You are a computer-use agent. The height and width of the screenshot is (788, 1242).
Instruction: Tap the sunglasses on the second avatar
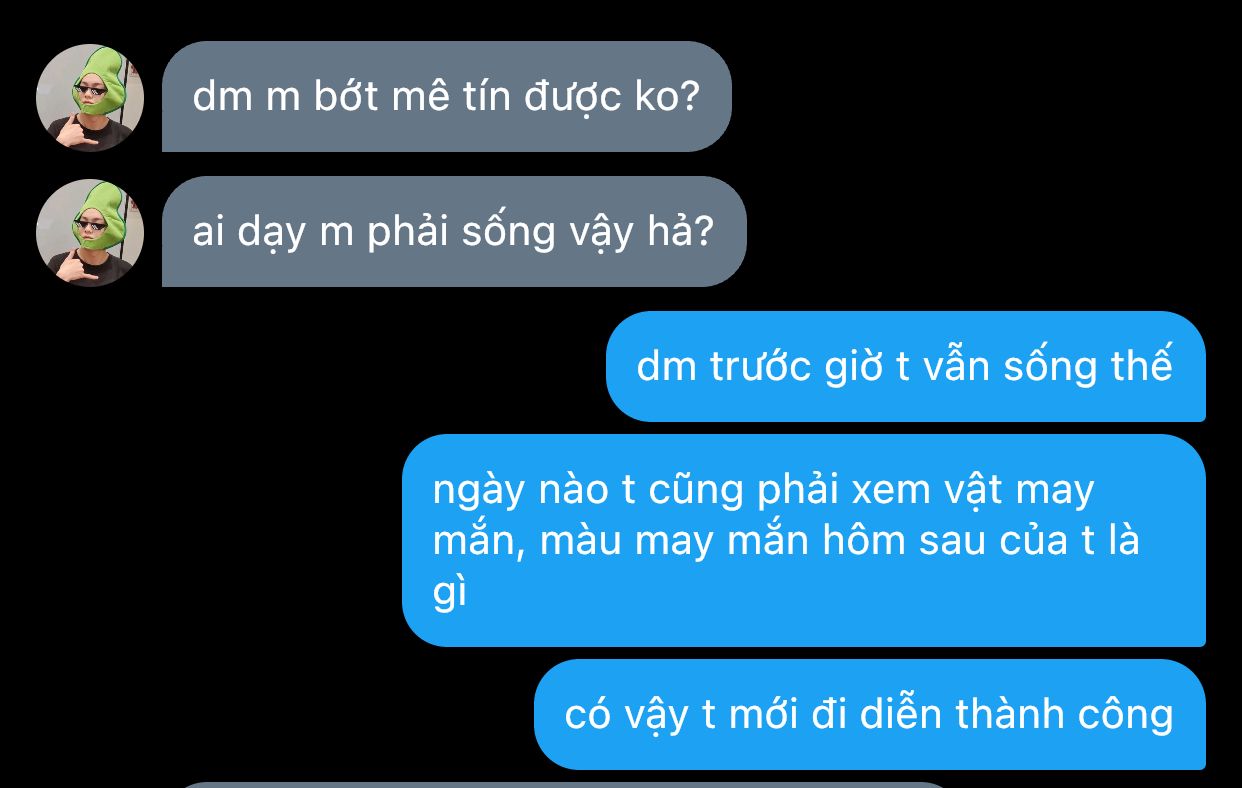pos(93,226)
